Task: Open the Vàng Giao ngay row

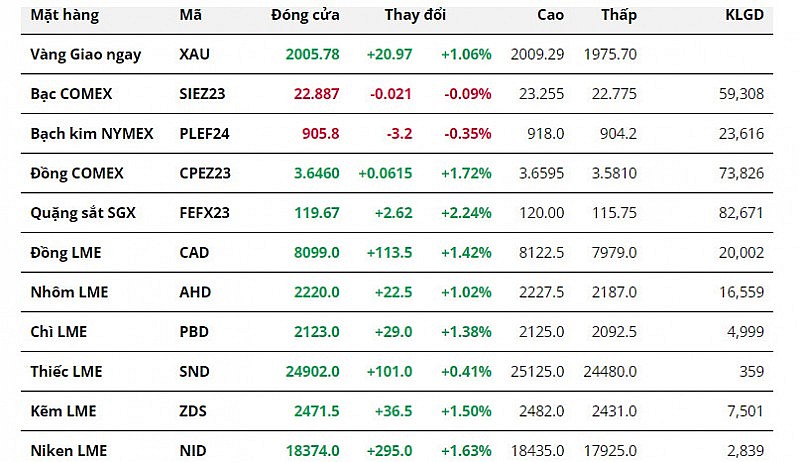Action: [86, 54]
